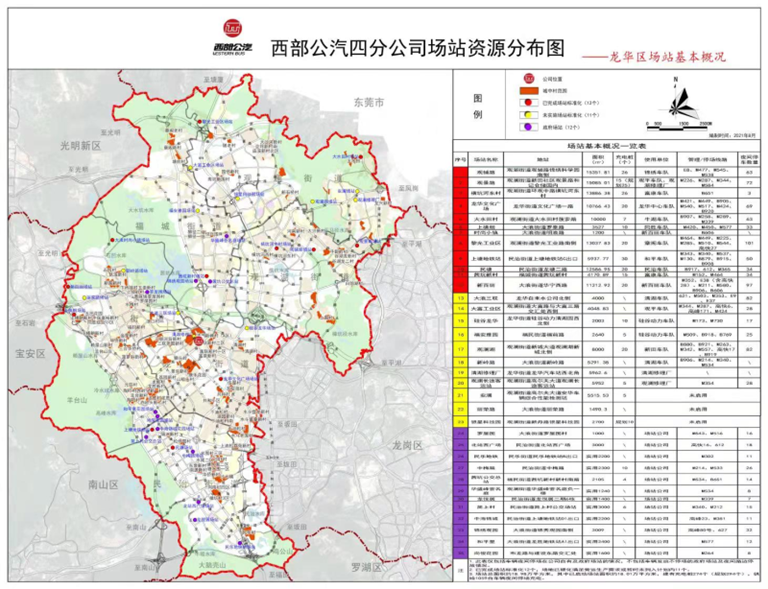Click the yellow cell numbered 23
Viewport: 768px width, 589px height.
coord(460,421)
